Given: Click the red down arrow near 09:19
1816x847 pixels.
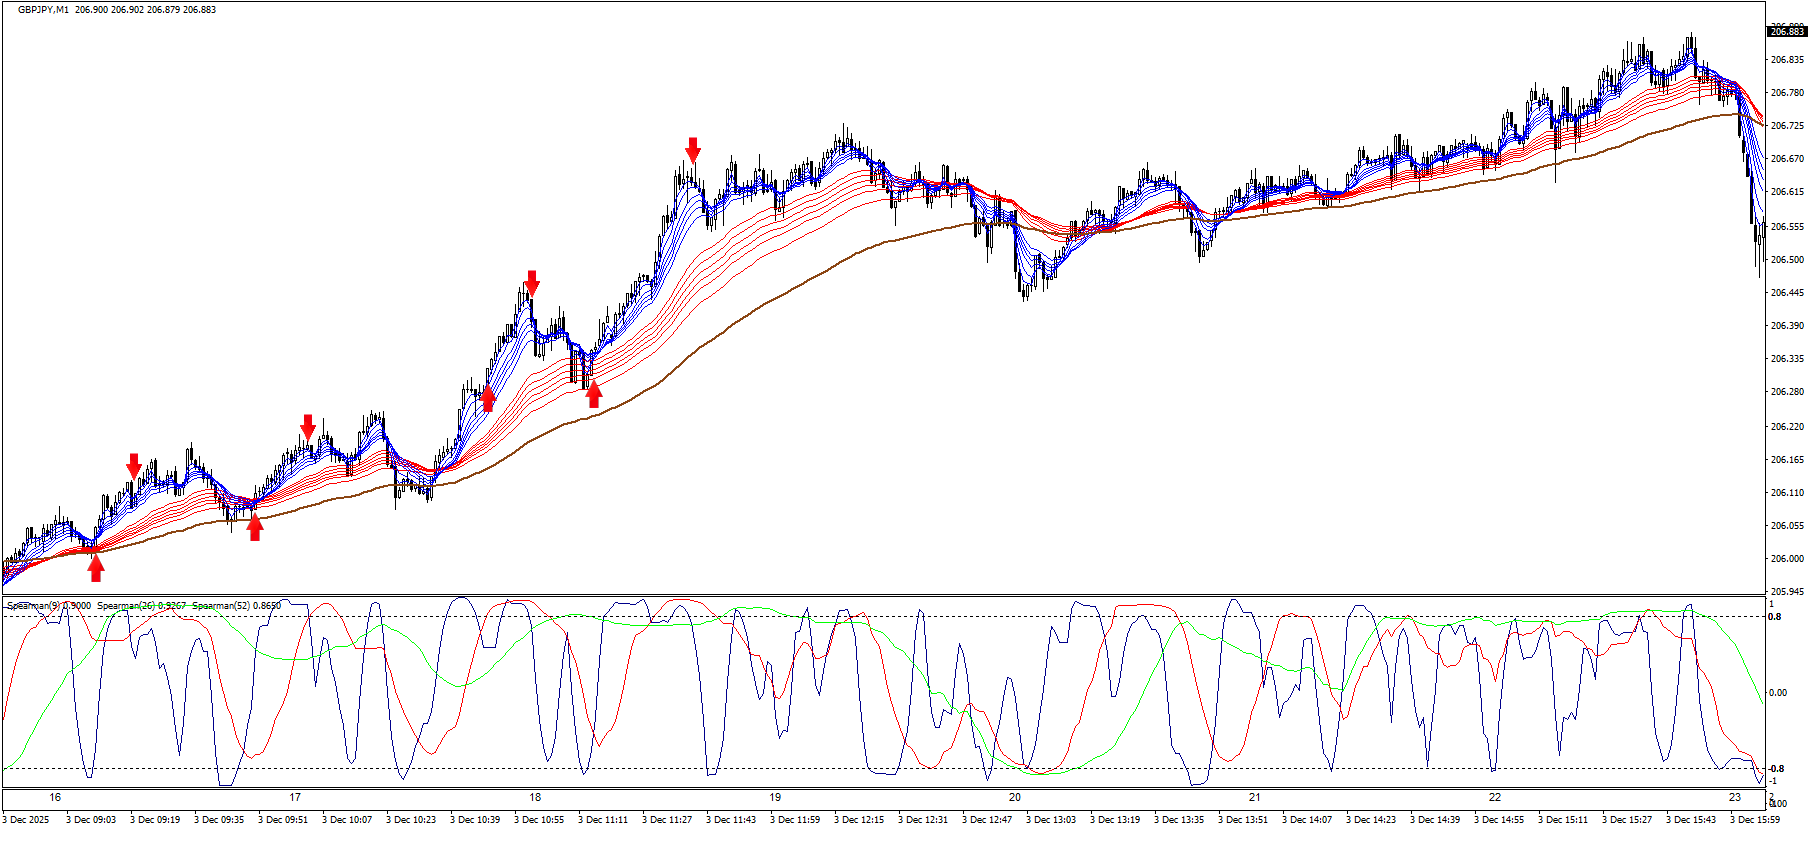Looking at the screenshot, I should [x=134, y=466].
